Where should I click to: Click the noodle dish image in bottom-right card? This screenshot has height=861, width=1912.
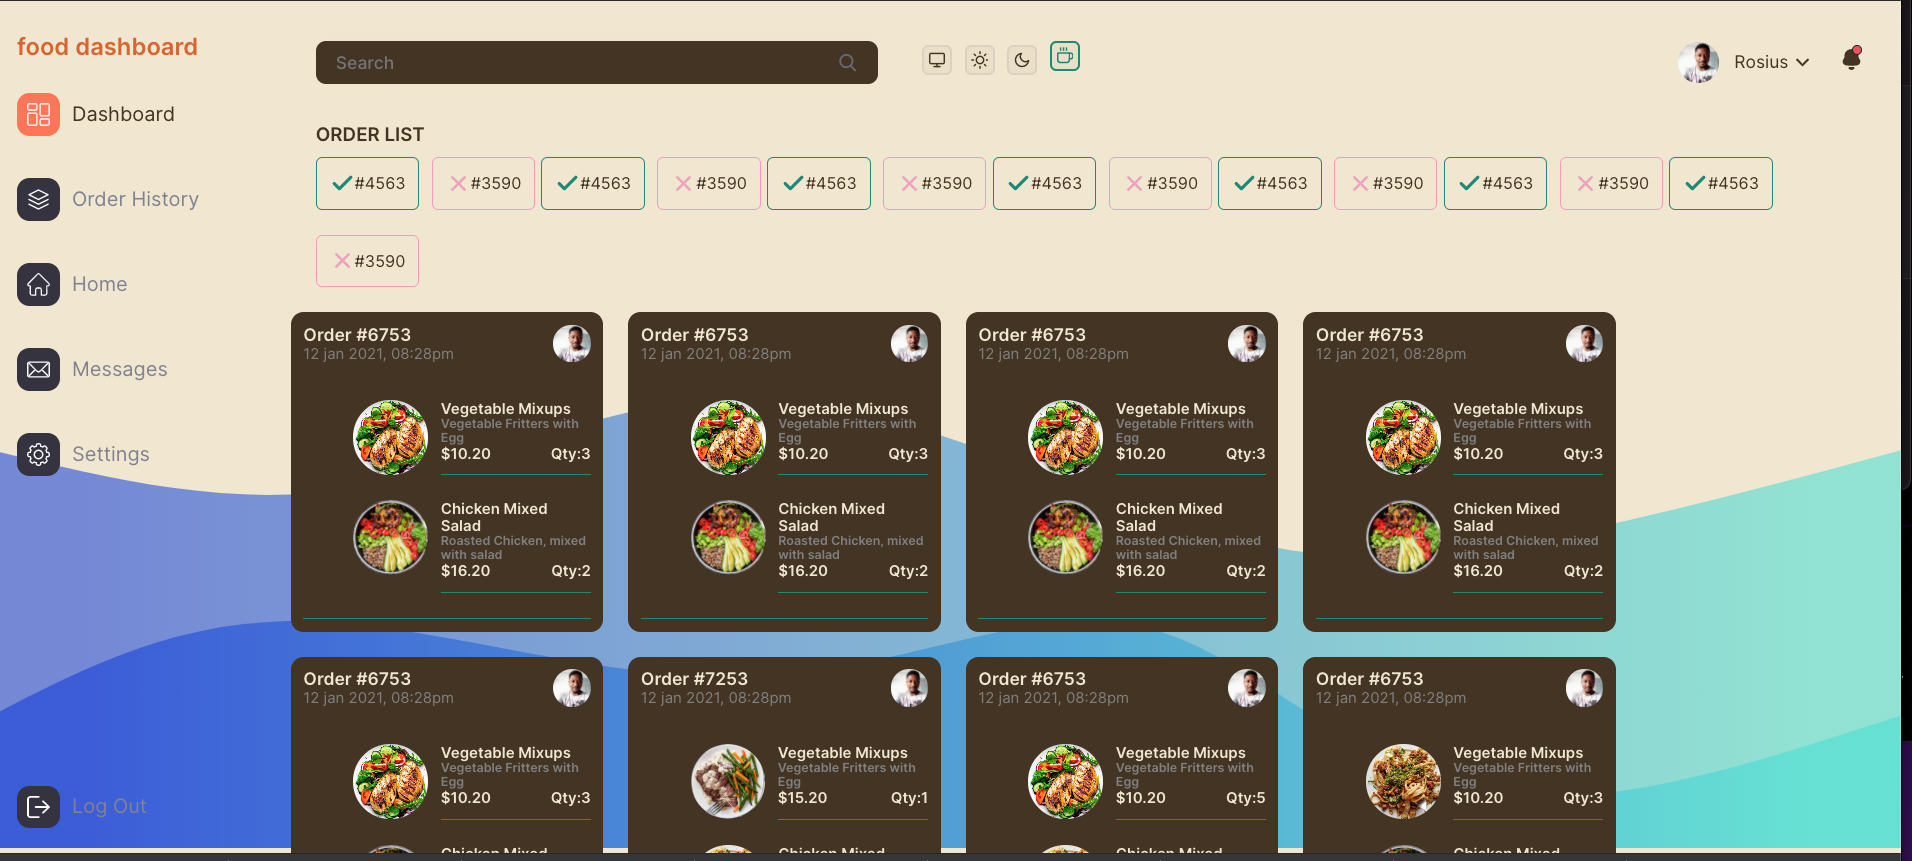(1404, 781)
